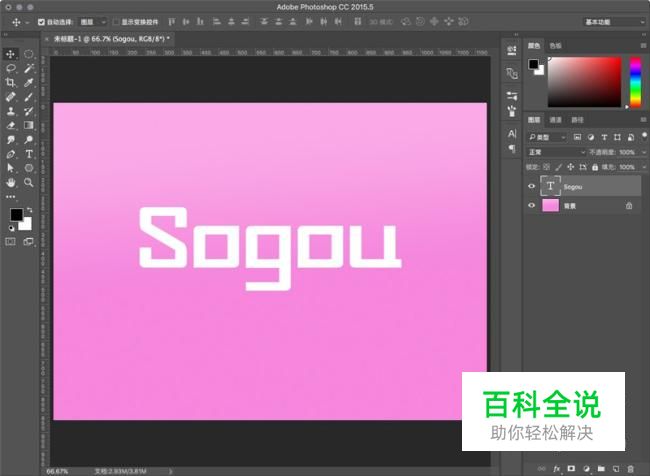Uncheck the Auto-Select checkbox
This screenshot has height=476, width=650.
41,22
